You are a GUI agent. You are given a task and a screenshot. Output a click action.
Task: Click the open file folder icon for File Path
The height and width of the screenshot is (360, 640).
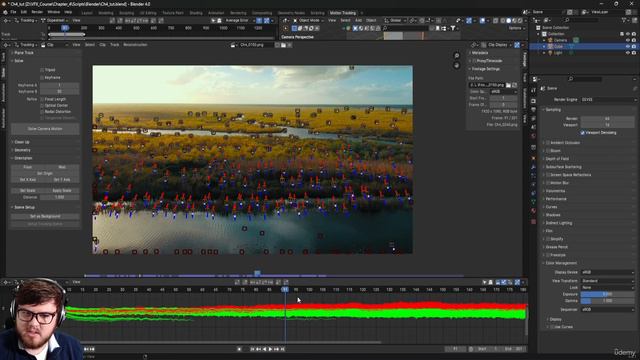click(x=508, y=85)
